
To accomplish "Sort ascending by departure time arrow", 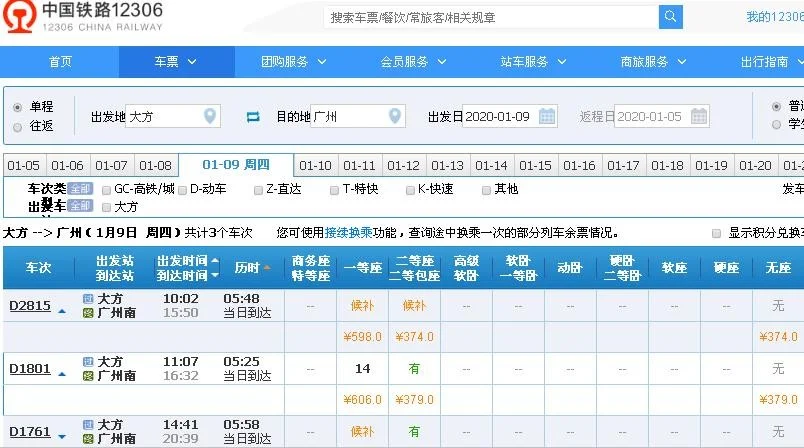I will [215, 261].
